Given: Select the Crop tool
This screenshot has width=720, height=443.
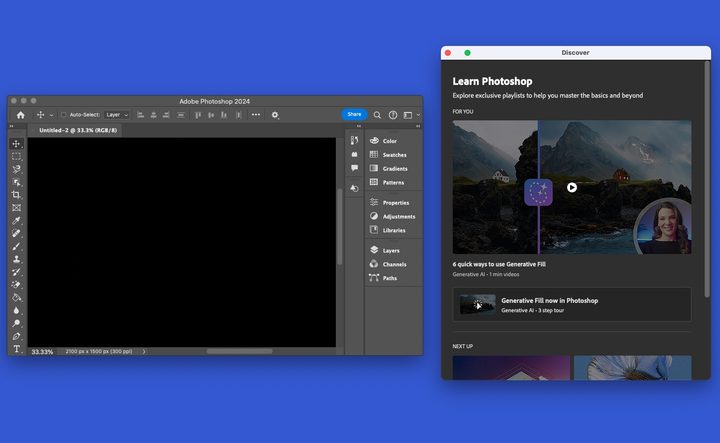Looking at the screenshot, I should [16, 195].
